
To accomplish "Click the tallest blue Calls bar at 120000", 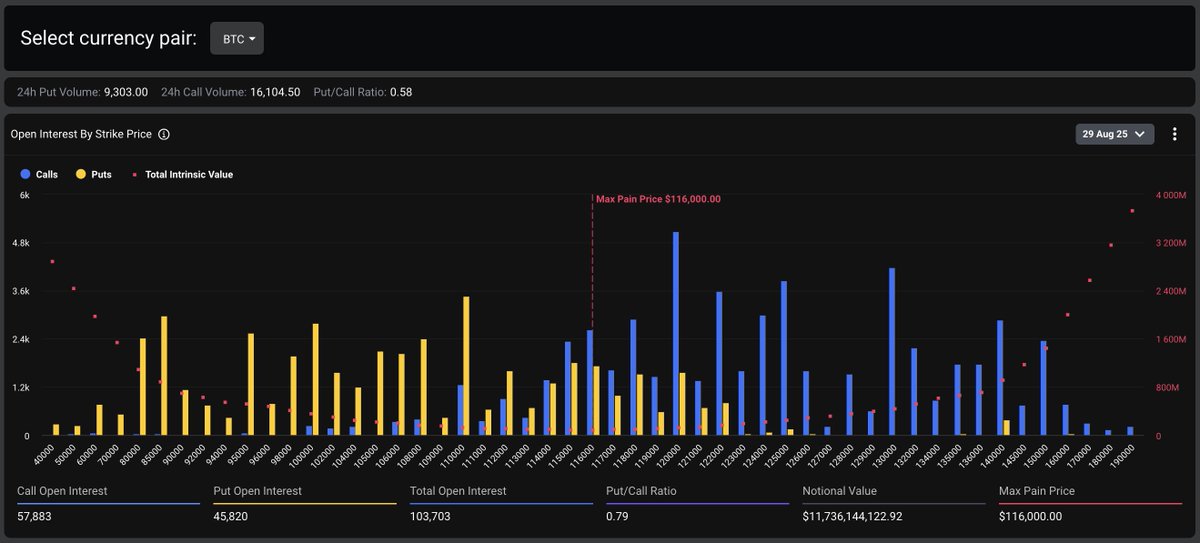I will [x=676, y=333].
